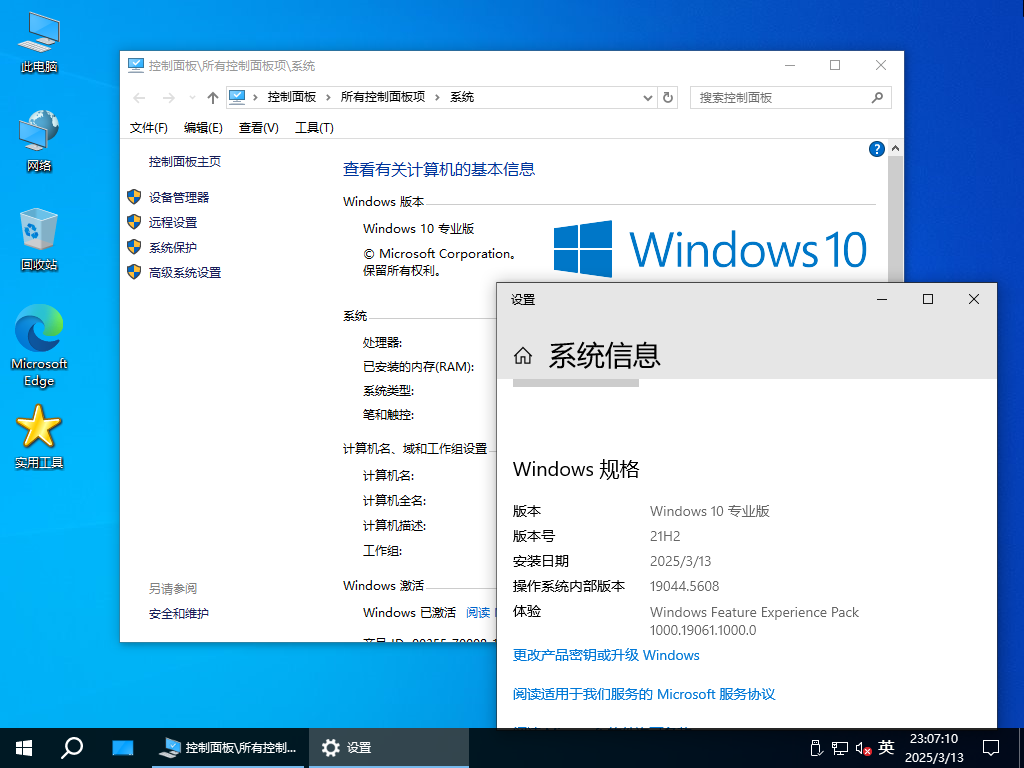Viewport: 1024px width, 768px height.
Task: Open 安全和维护 link
Action: (179, 613)
